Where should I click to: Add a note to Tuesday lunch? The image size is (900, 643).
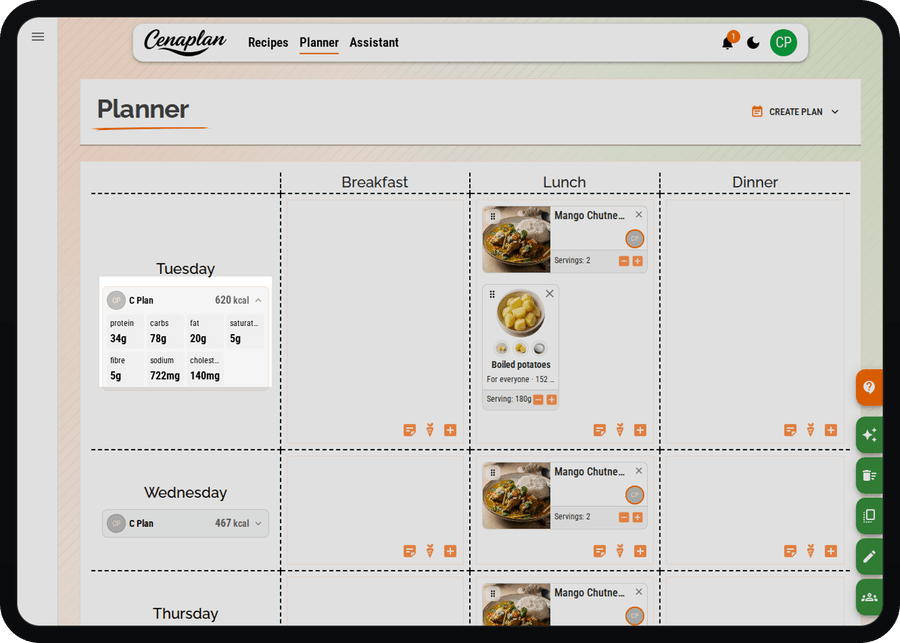tap(599, 430)
